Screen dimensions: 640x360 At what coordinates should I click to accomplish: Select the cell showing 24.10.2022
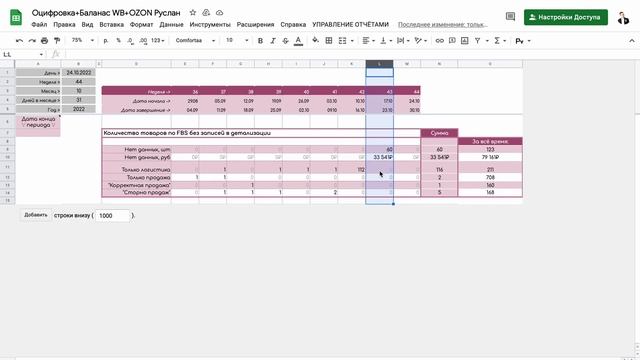point(79,72)
